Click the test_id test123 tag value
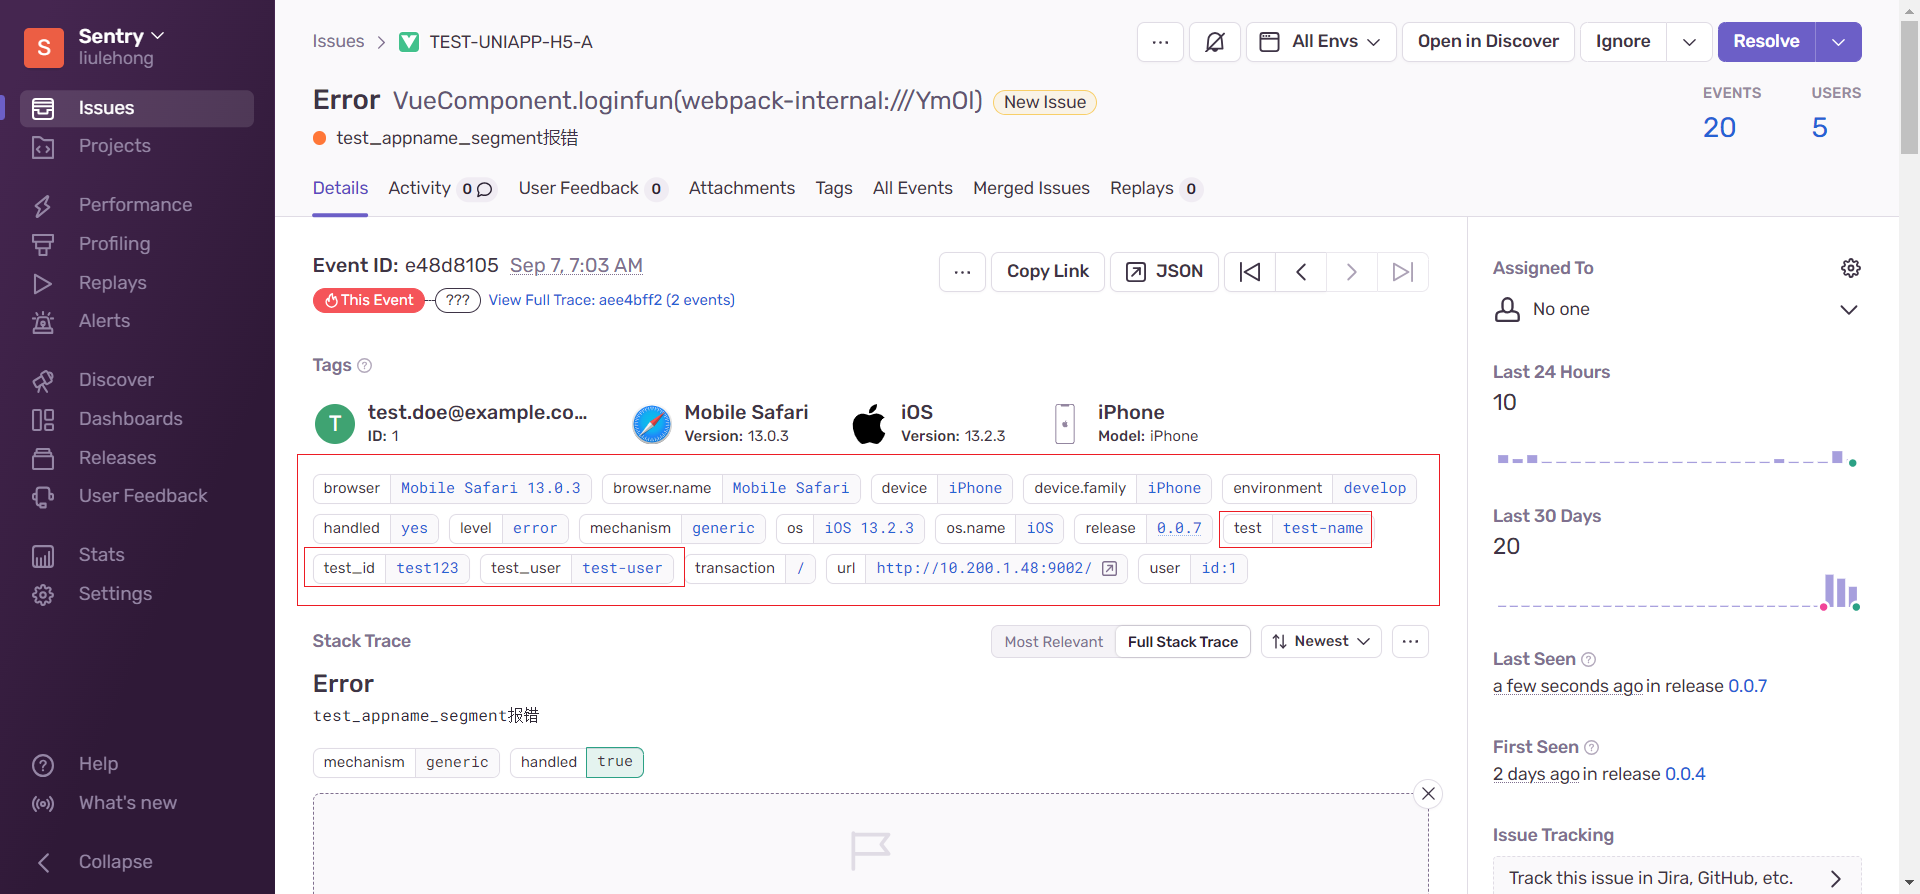This screenshot has width=1920, height=894. [427, 569]
